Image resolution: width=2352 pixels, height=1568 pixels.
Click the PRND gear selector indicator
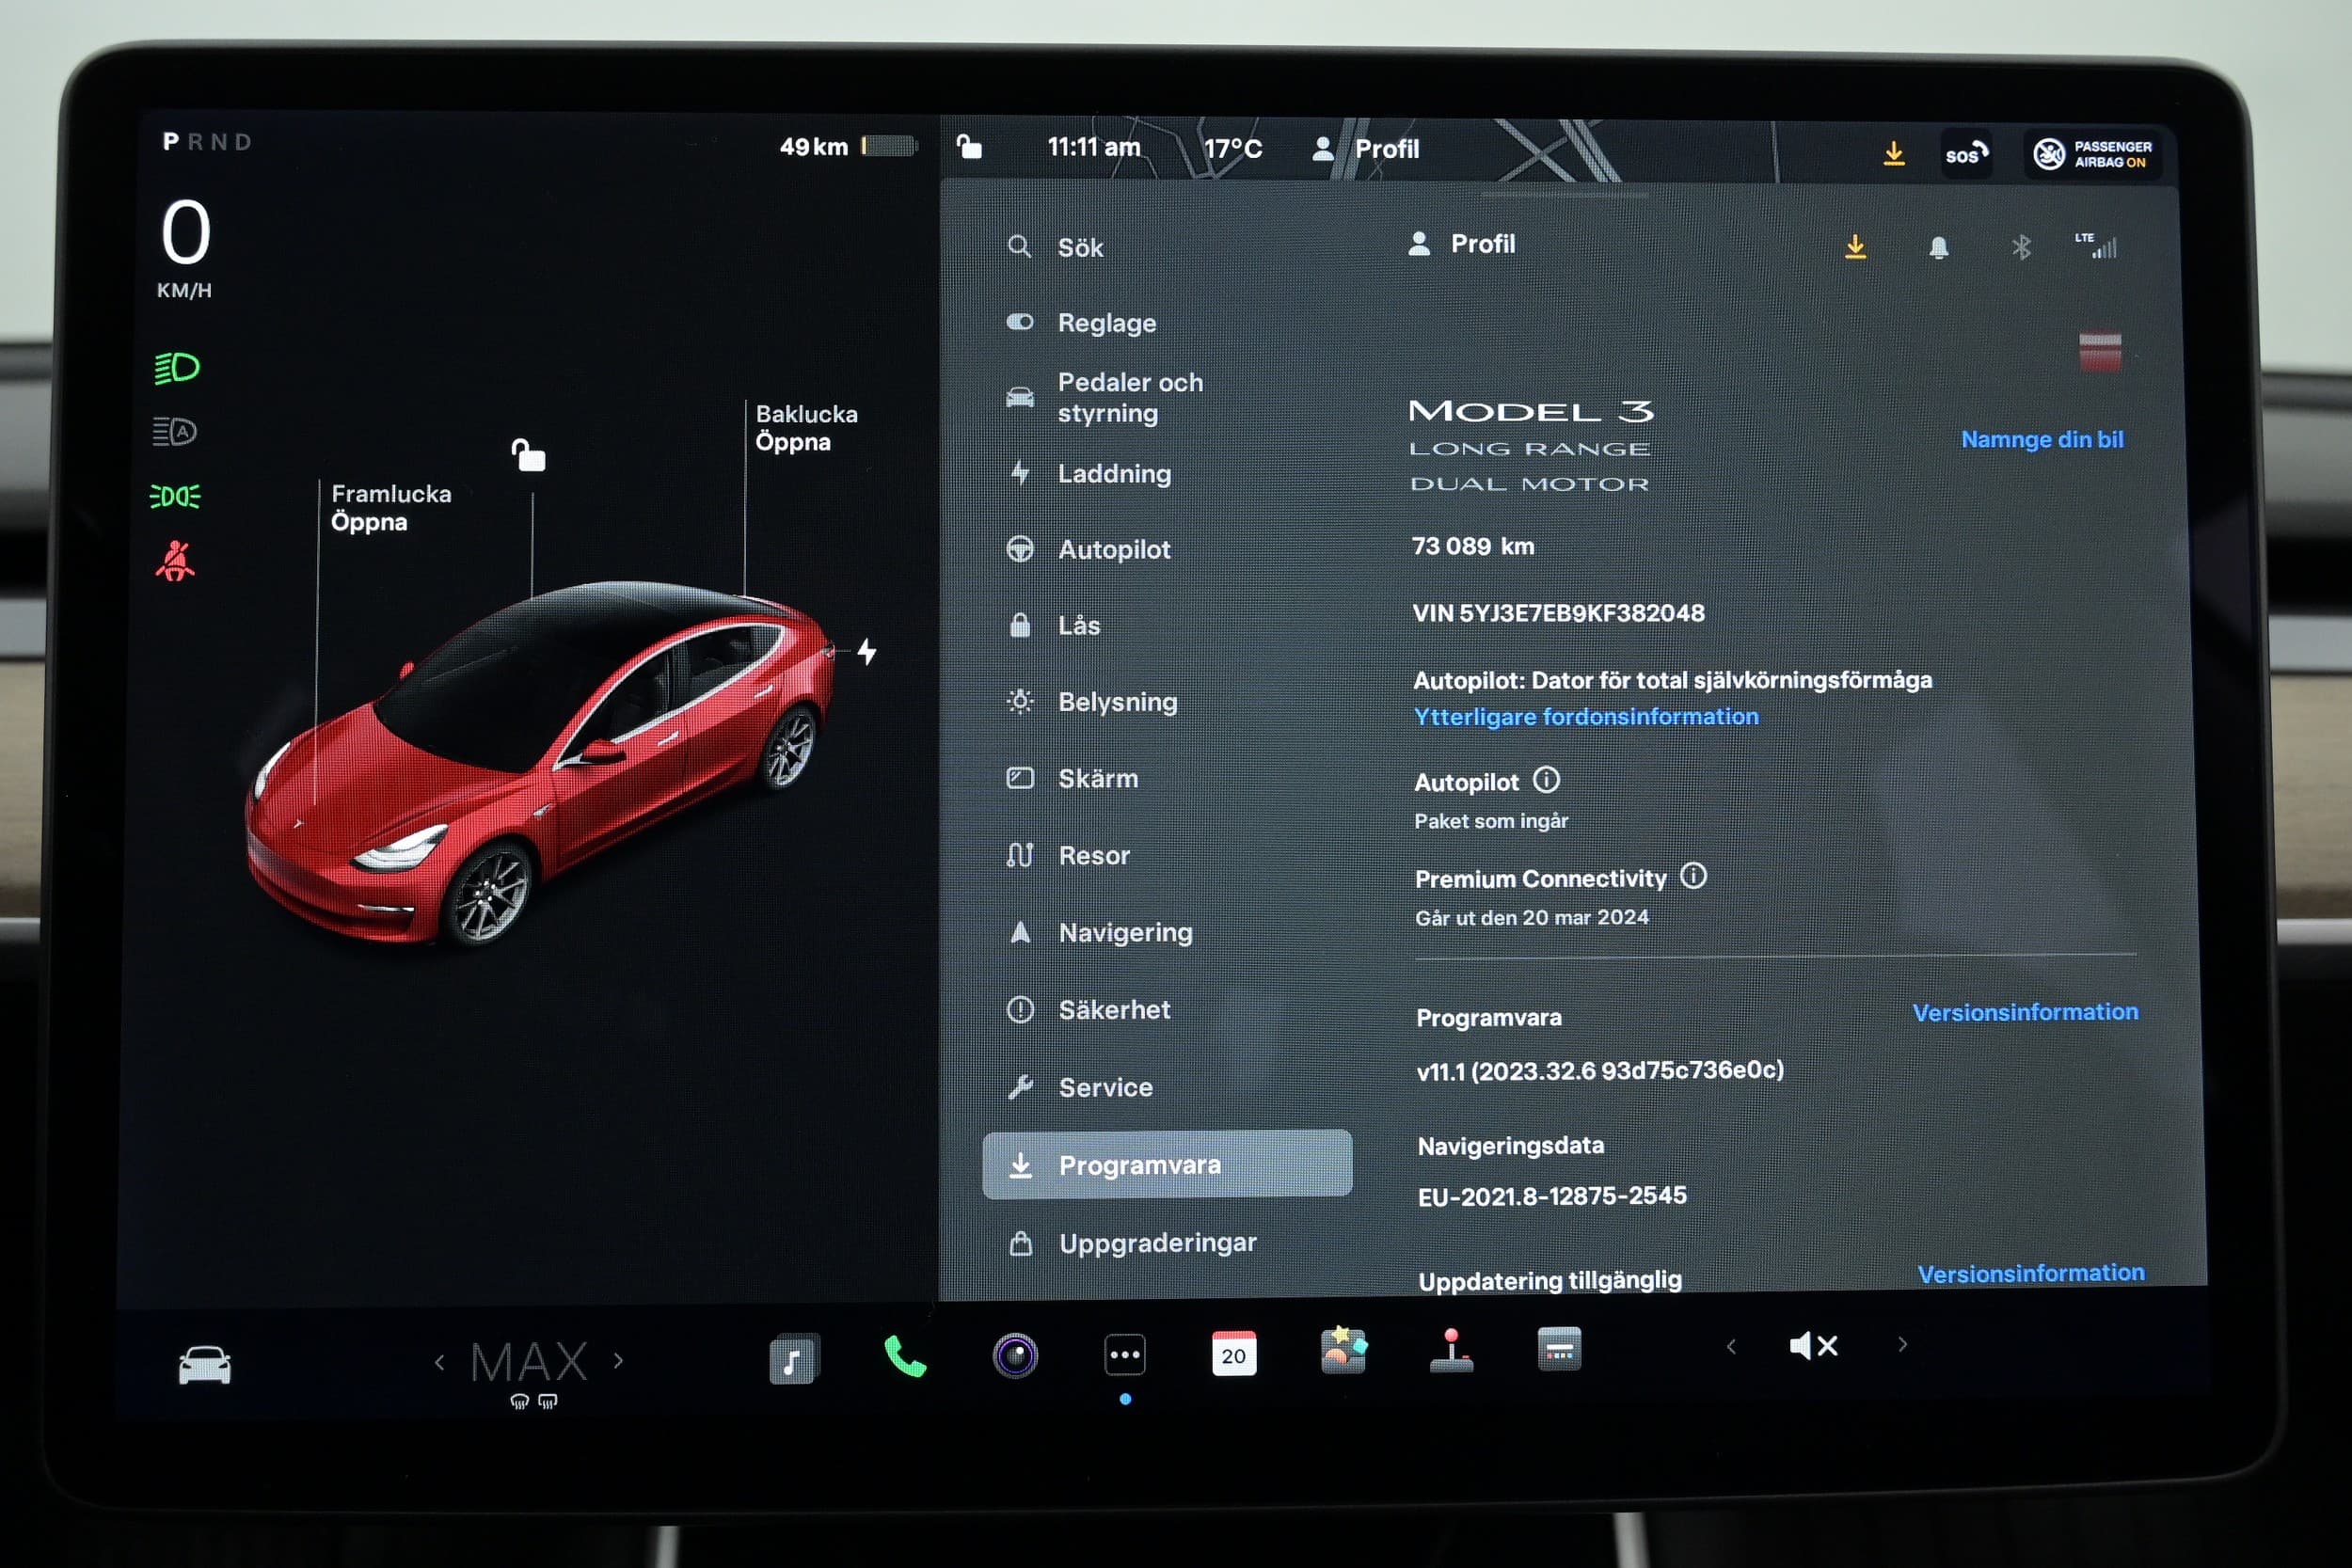pos(207,142)
